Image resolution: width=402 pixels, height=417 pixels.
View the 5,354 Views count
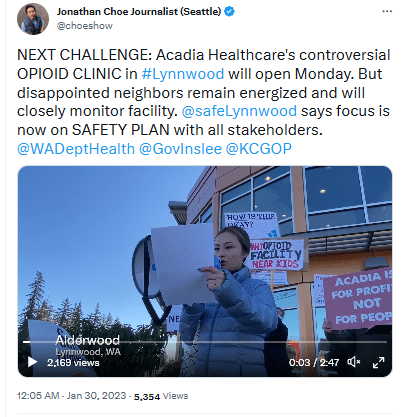tap(161, 396)
